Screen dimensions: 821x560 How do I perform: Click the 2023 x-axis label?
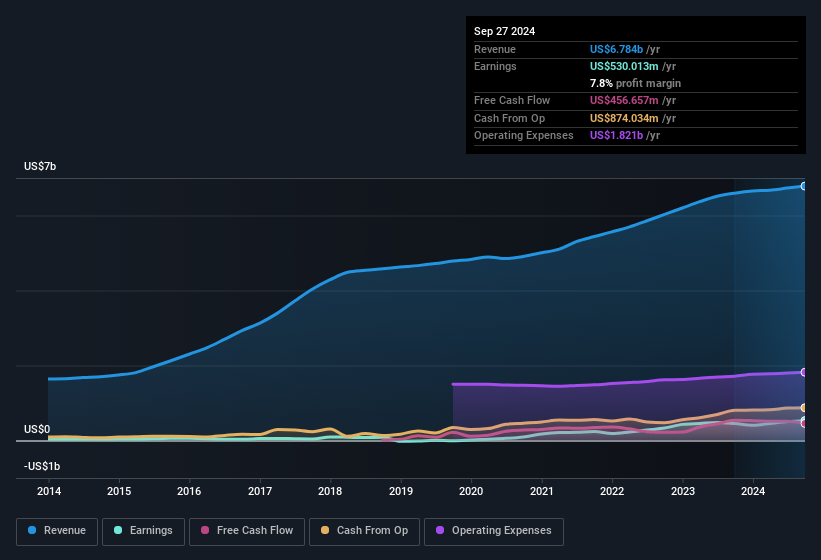pos(683,491)
